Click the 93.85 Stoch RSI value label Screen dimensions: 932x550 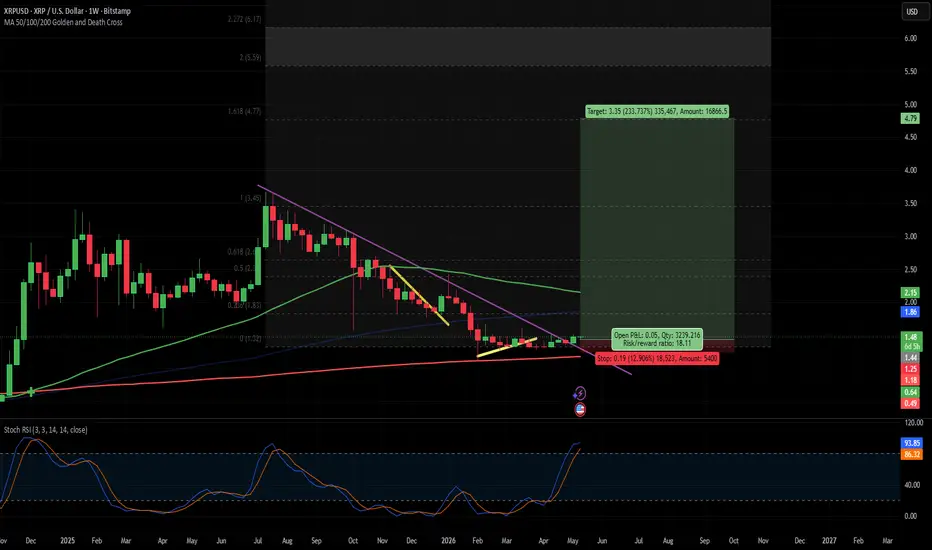point(912,443)
